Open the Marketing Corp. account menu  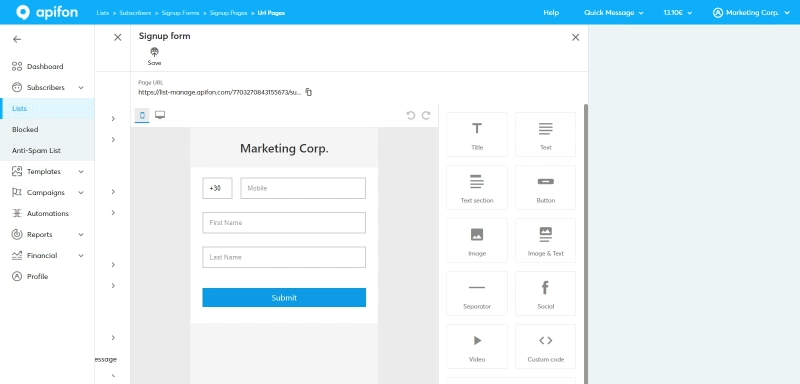pyautogui.click(x=752, y=13)
